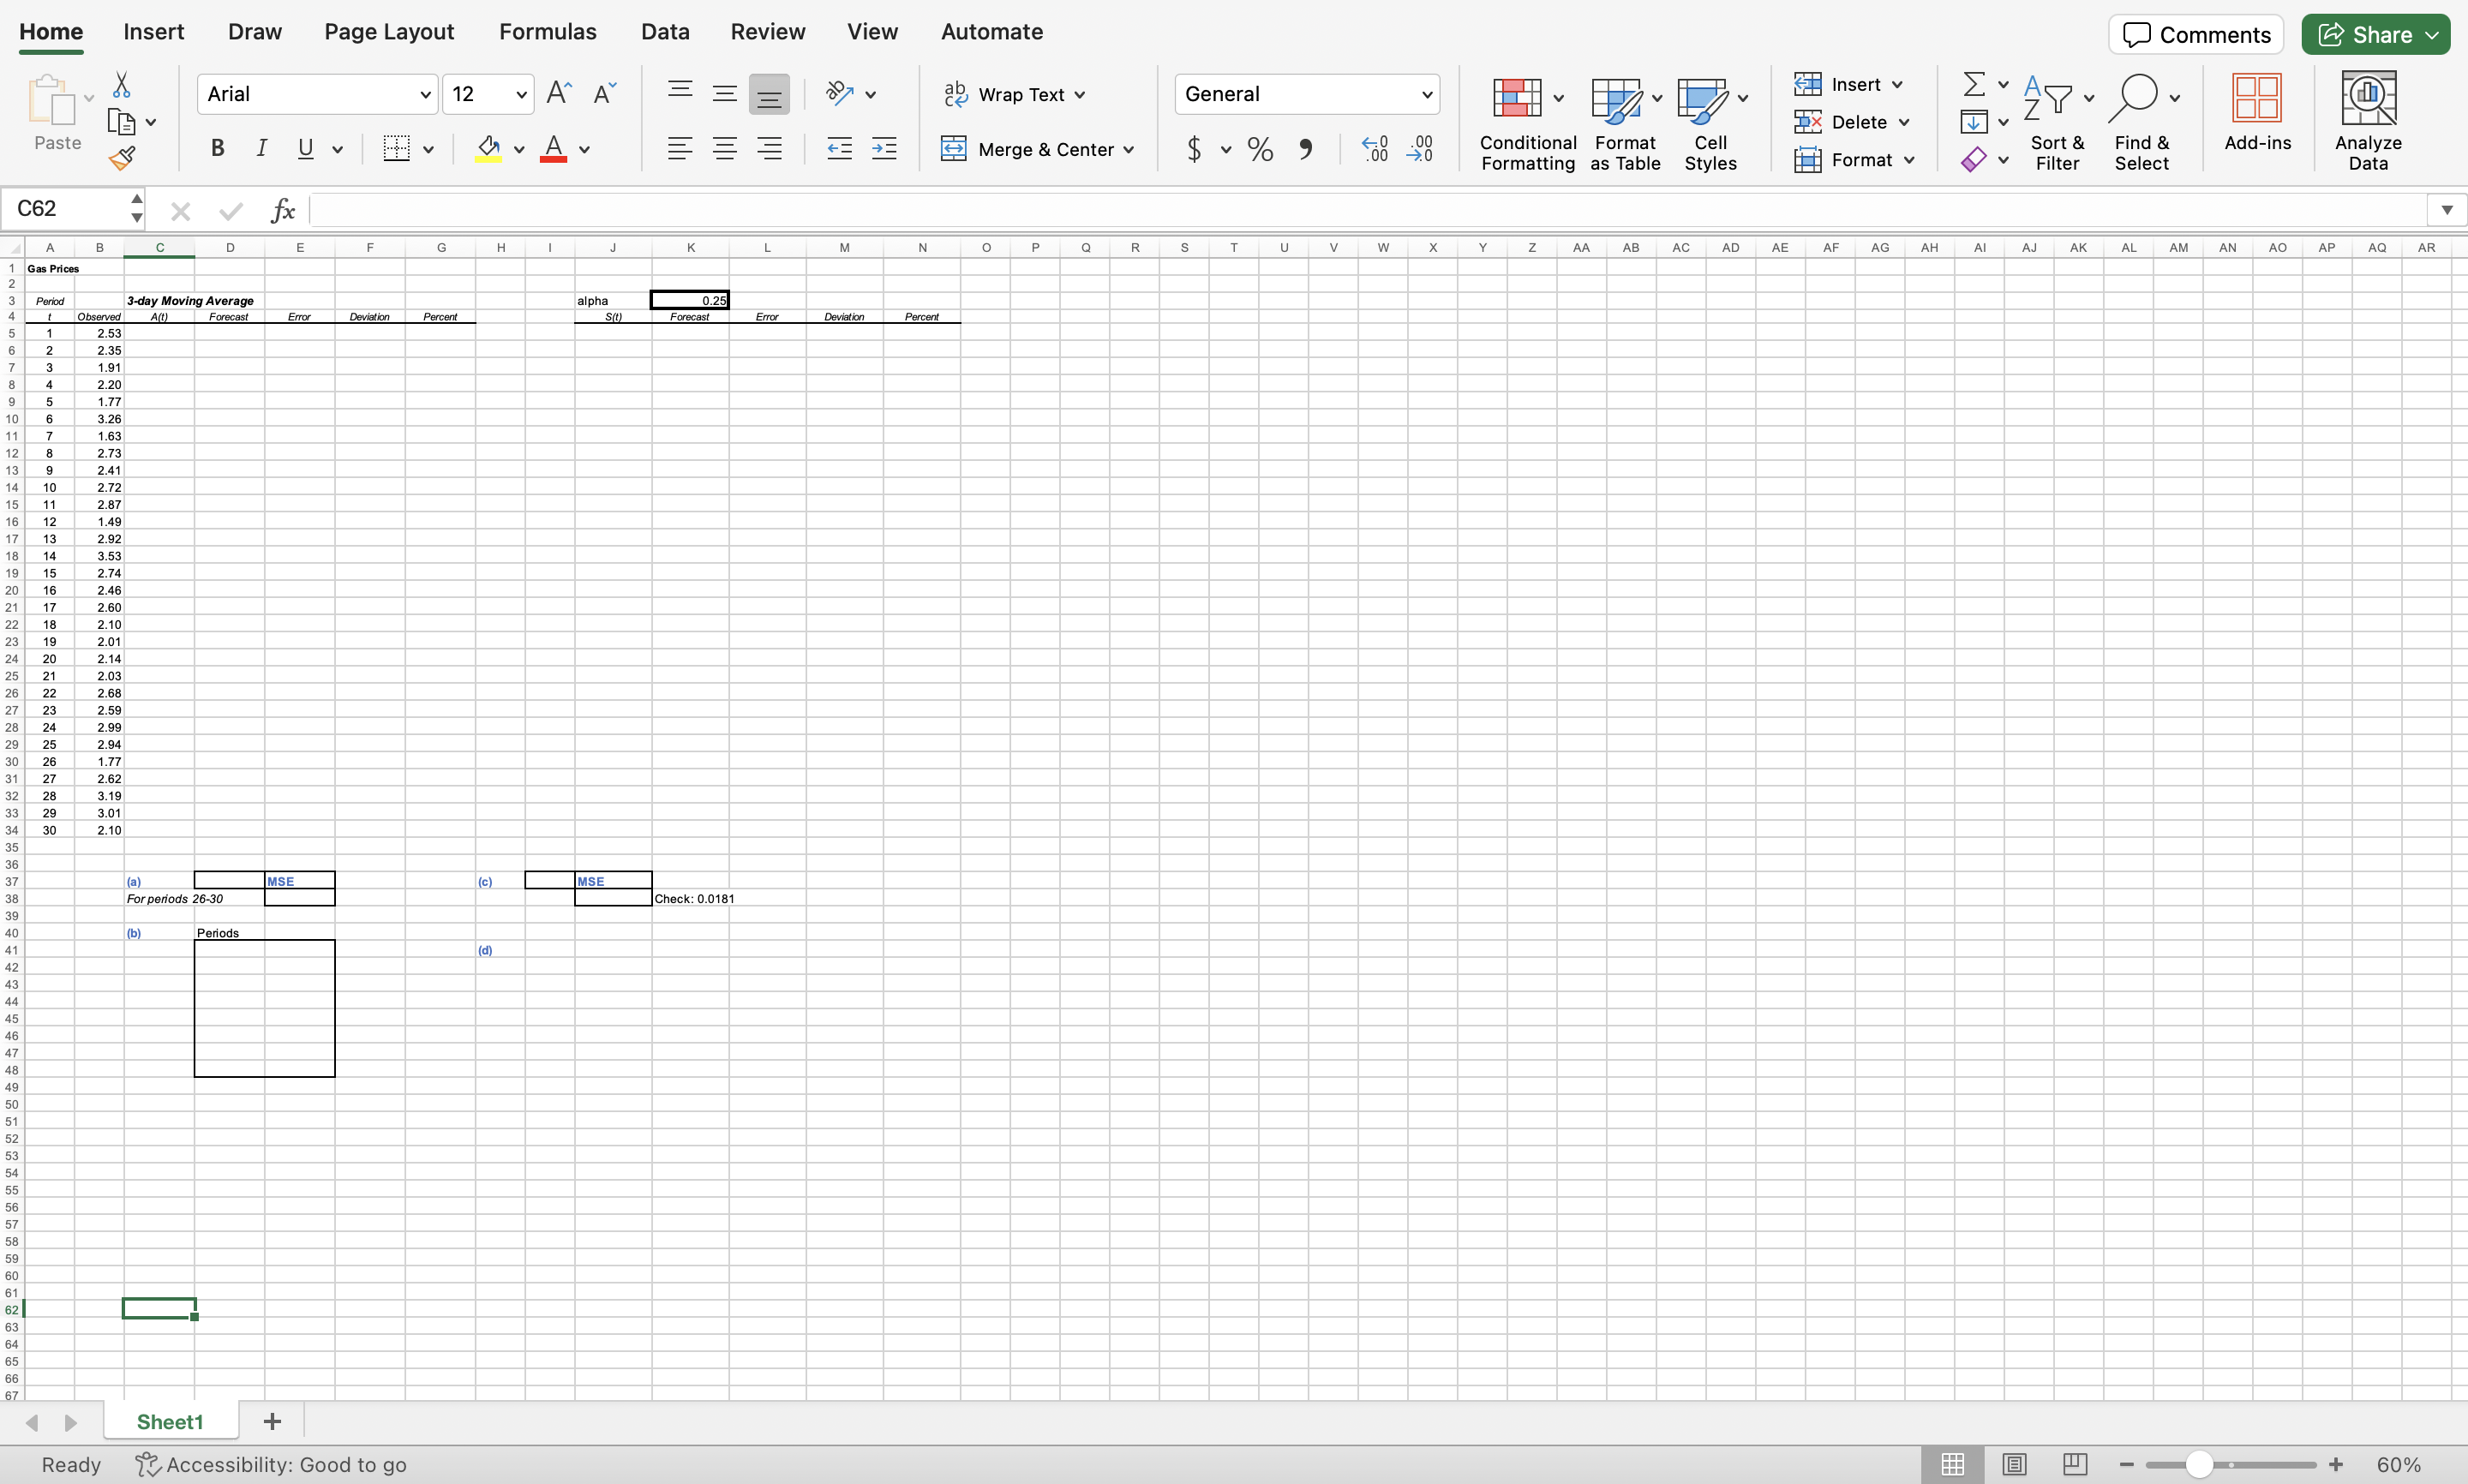
Task: Click the Increase Font Size icon
Action: 559,94
